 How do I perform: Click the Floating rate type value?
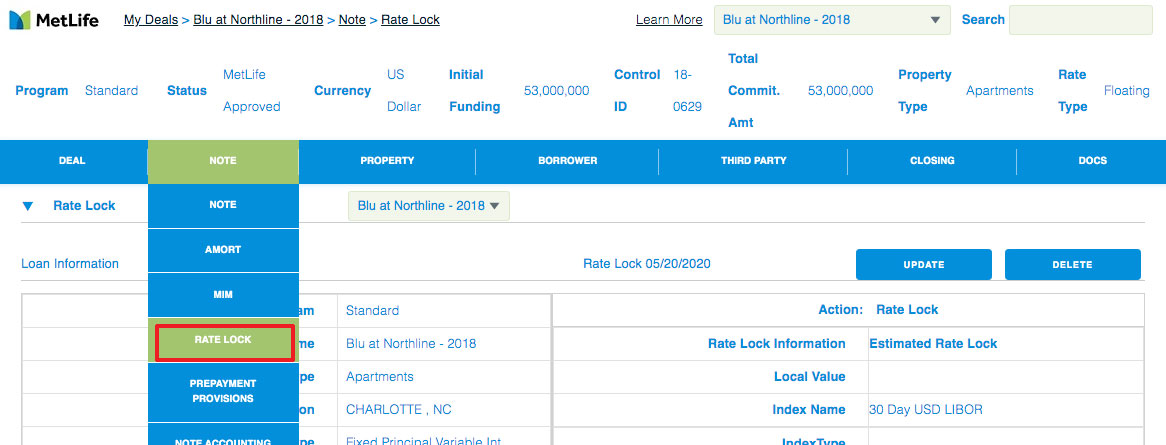coord(1127,91)
